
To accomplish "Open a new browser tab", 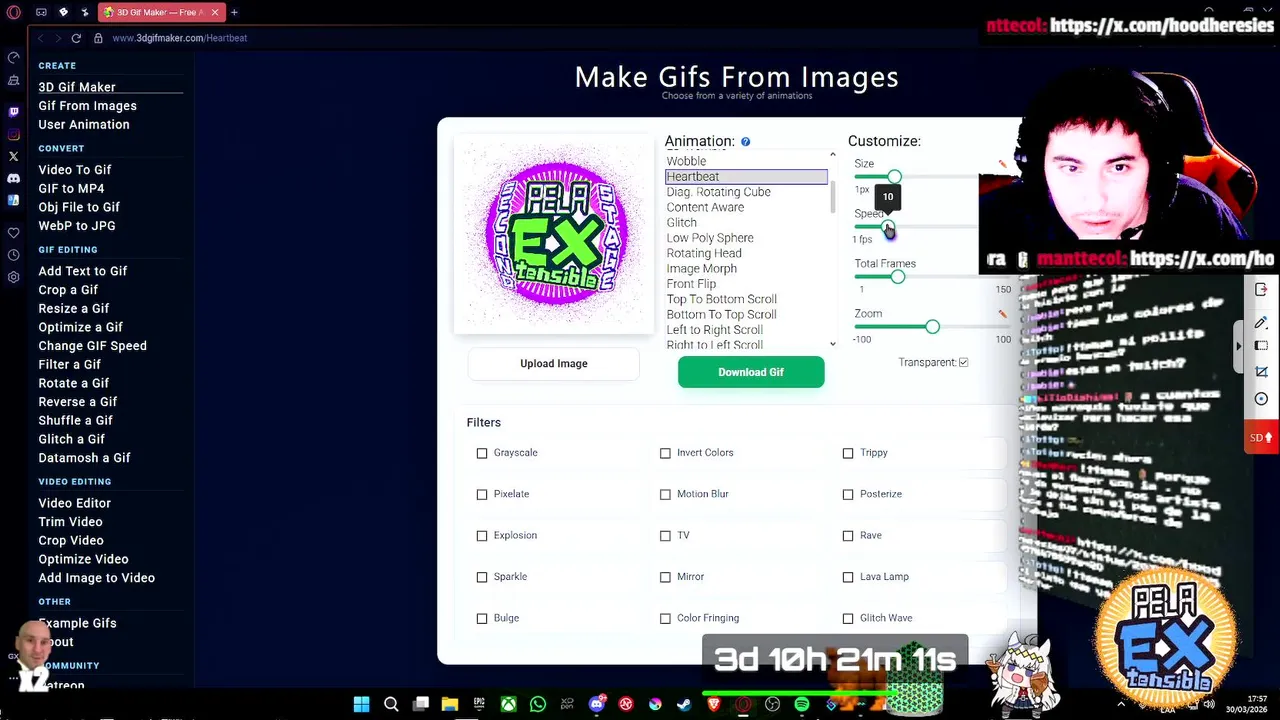I will (234, 12).
